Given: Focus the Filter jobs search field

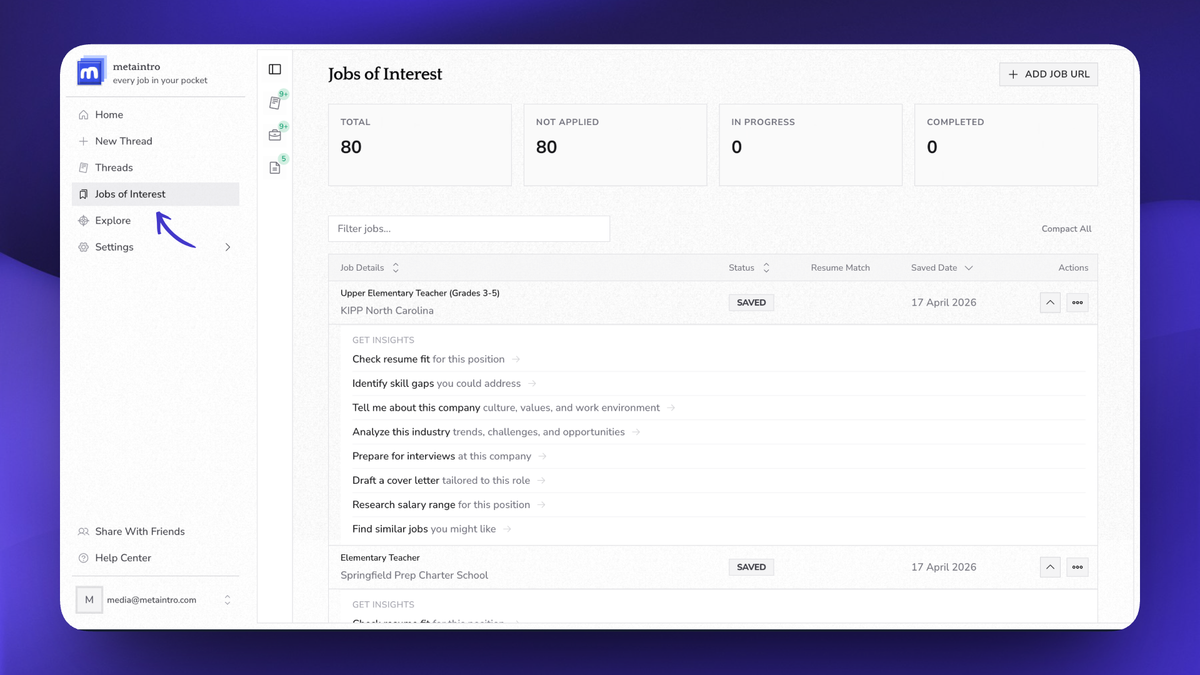Looking at the screenshot, I should [x=469, y=228].
